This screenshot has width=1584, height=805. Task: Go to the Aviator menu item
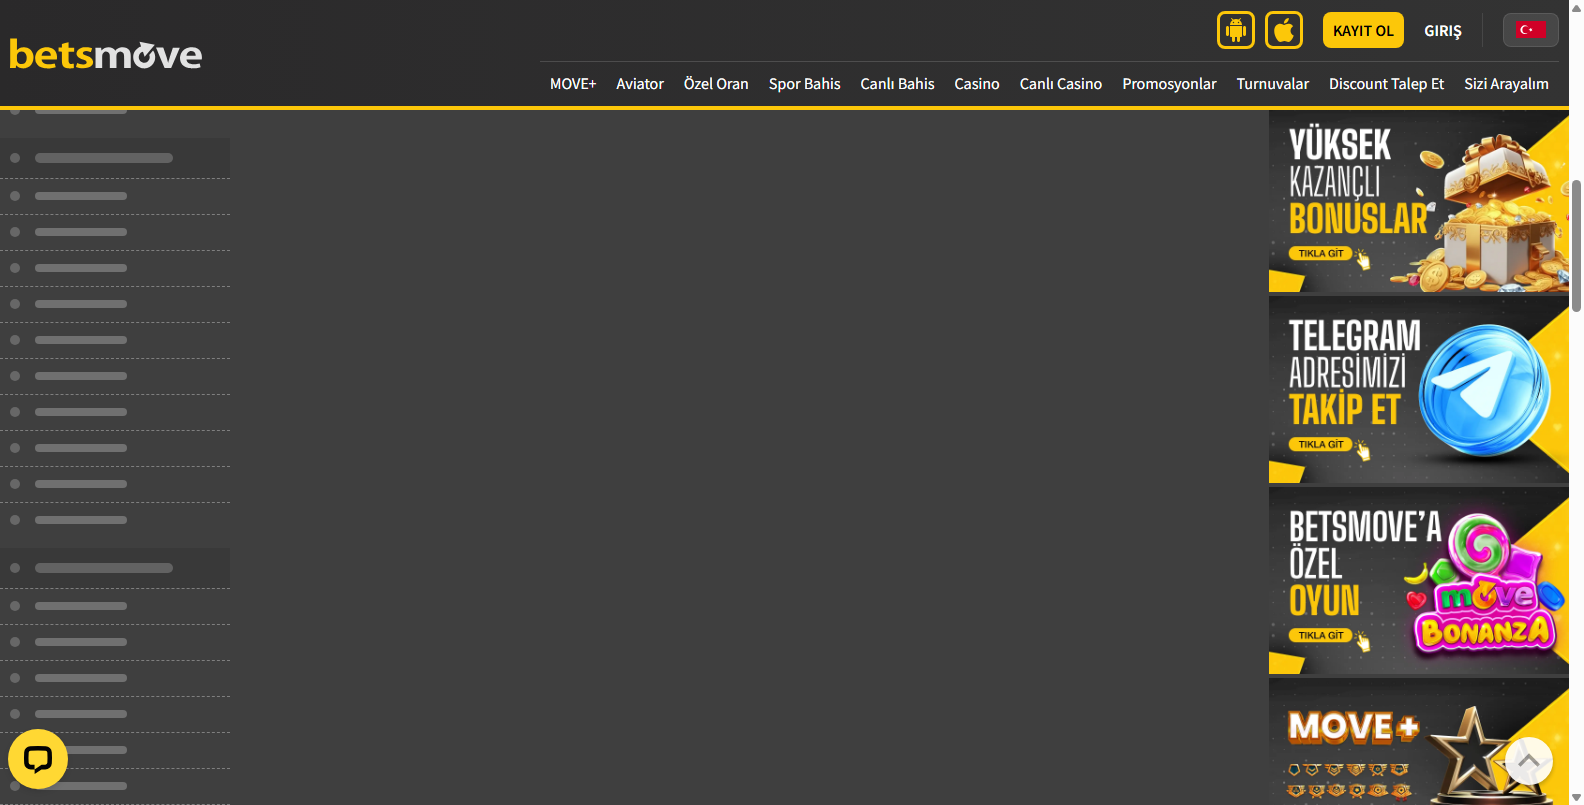[640, 84]
